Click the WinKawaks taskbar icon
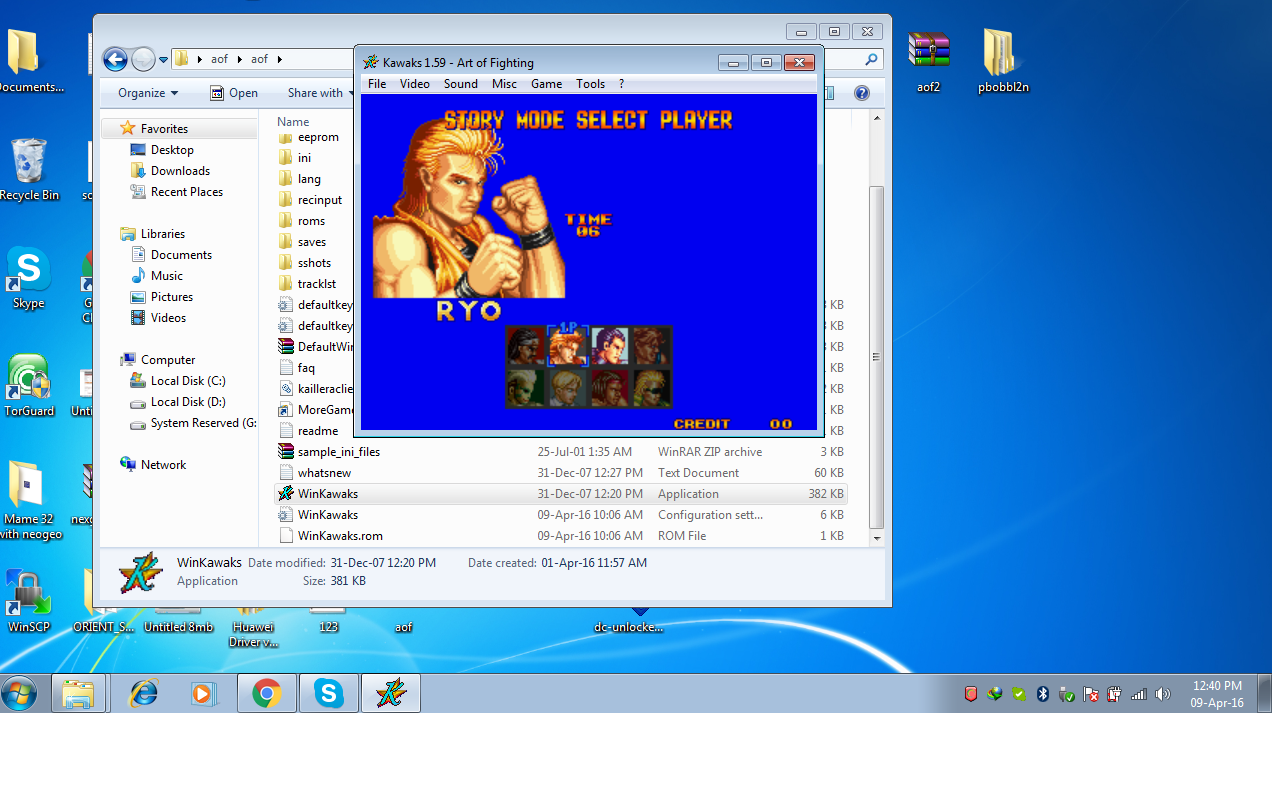This screenshot has height=800, width=1280. click(x=390, y=693)
